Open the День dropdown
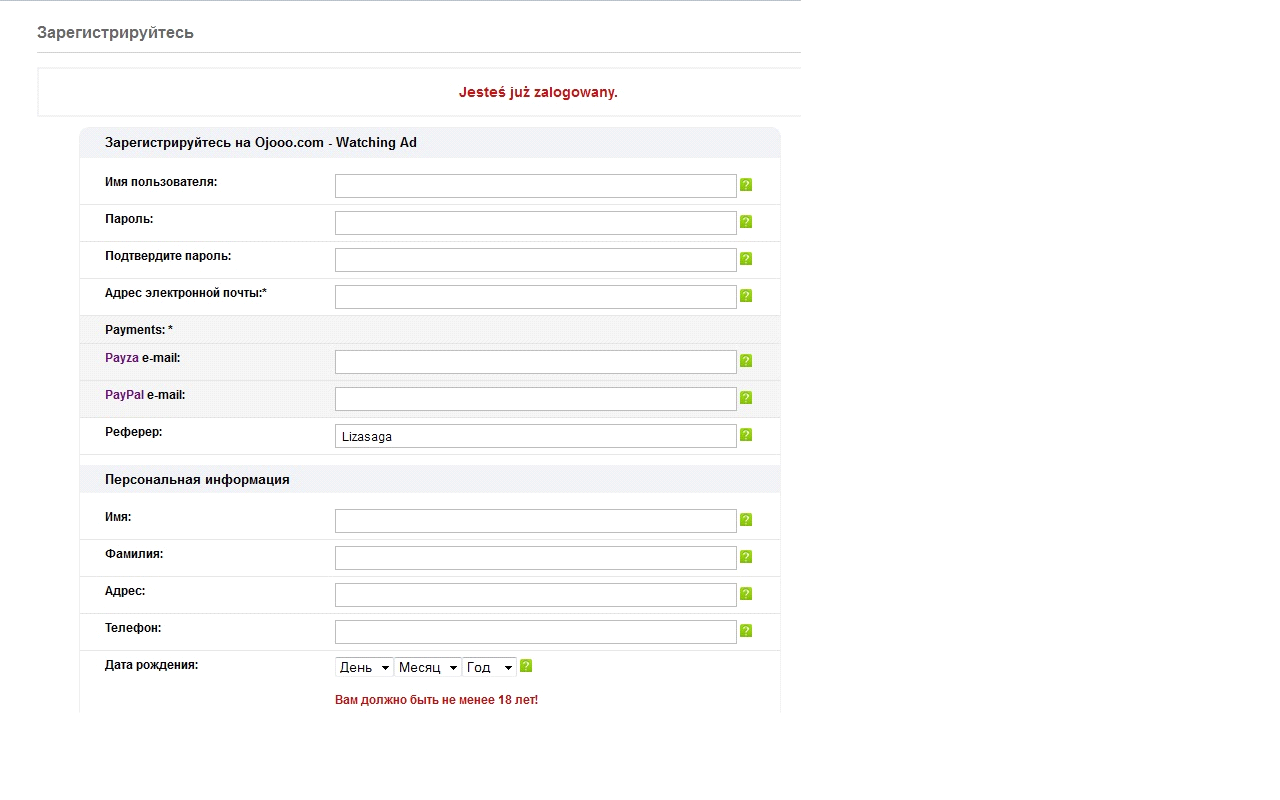Screen dimensions: 1280x800 pos(364,667)
